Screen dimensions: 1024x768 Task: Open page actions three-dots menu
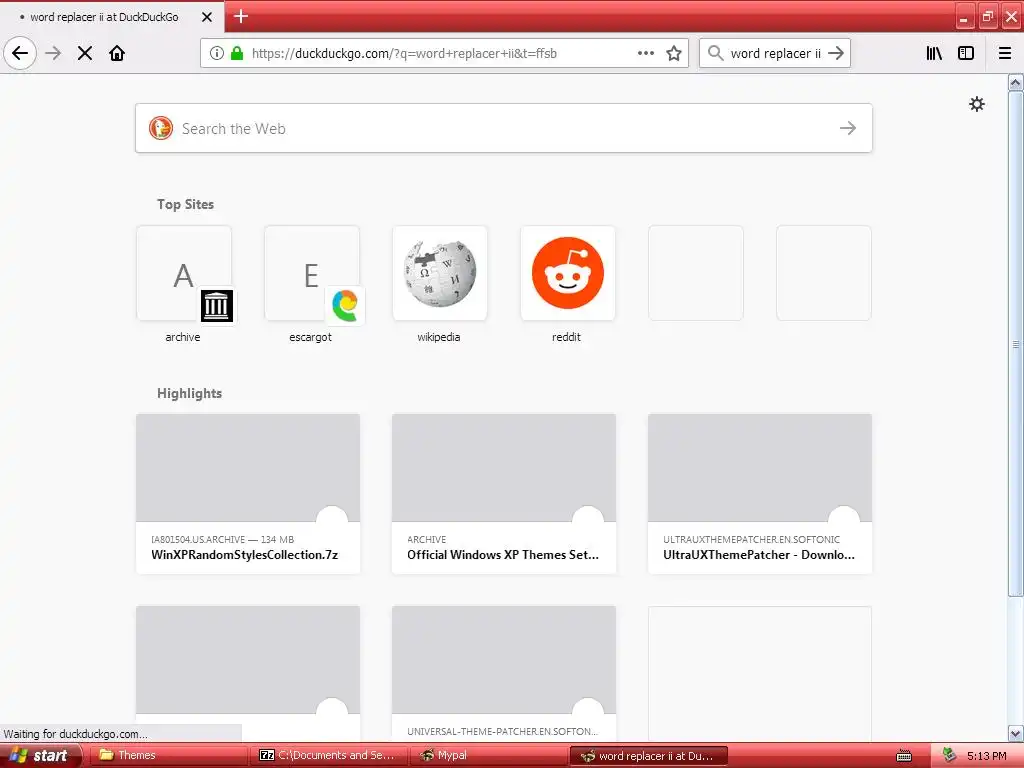(646, 53)
